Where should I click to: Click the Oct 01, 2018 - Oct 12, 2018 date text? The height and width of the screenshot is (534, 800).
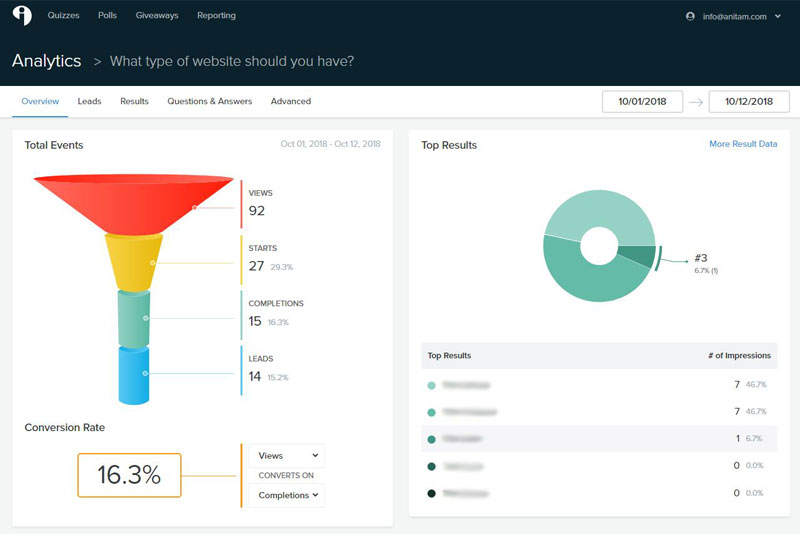point(331,144)
